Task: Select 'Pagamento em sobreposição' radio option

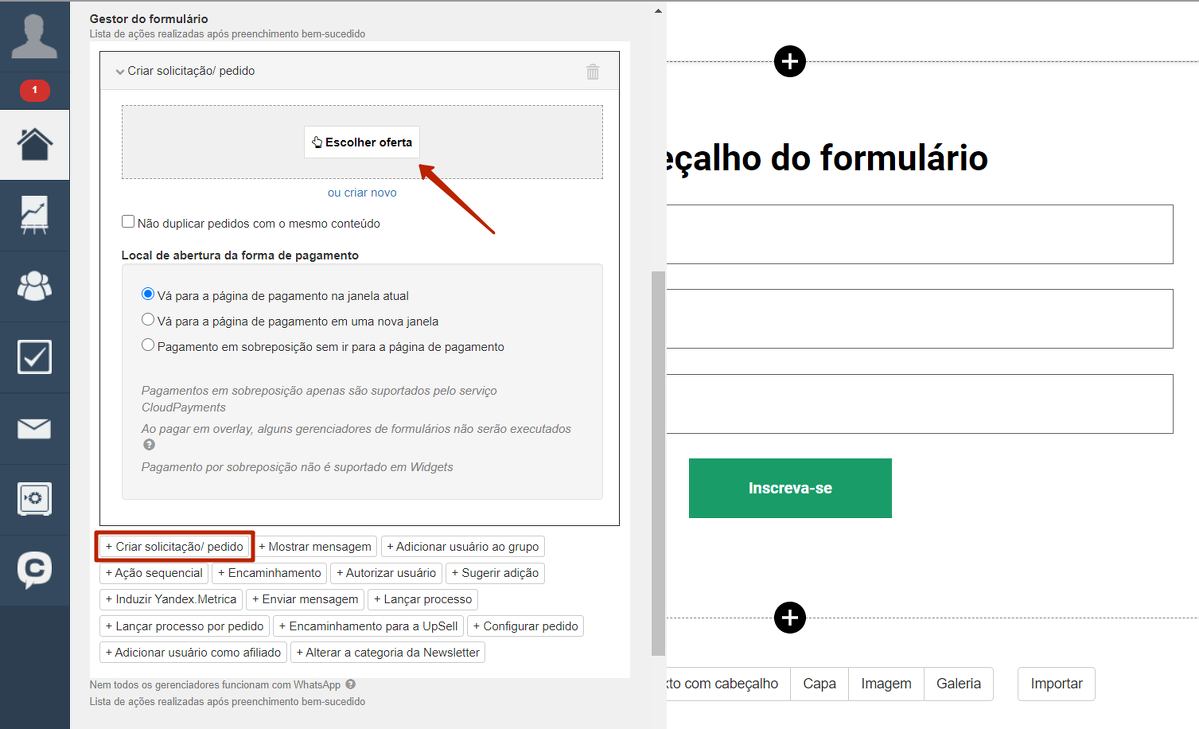Action: coord(148,345)
